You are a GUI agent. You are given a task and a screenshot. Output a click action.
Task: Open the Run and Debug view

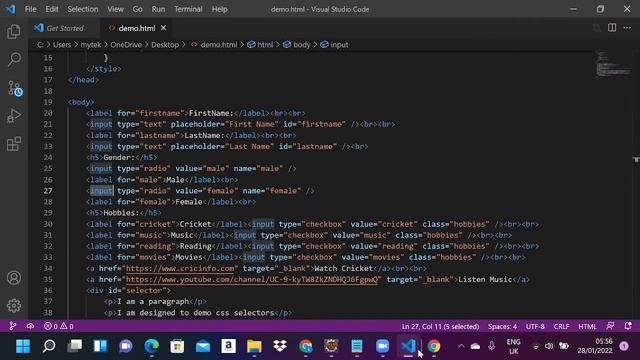(x=14, y=116)
